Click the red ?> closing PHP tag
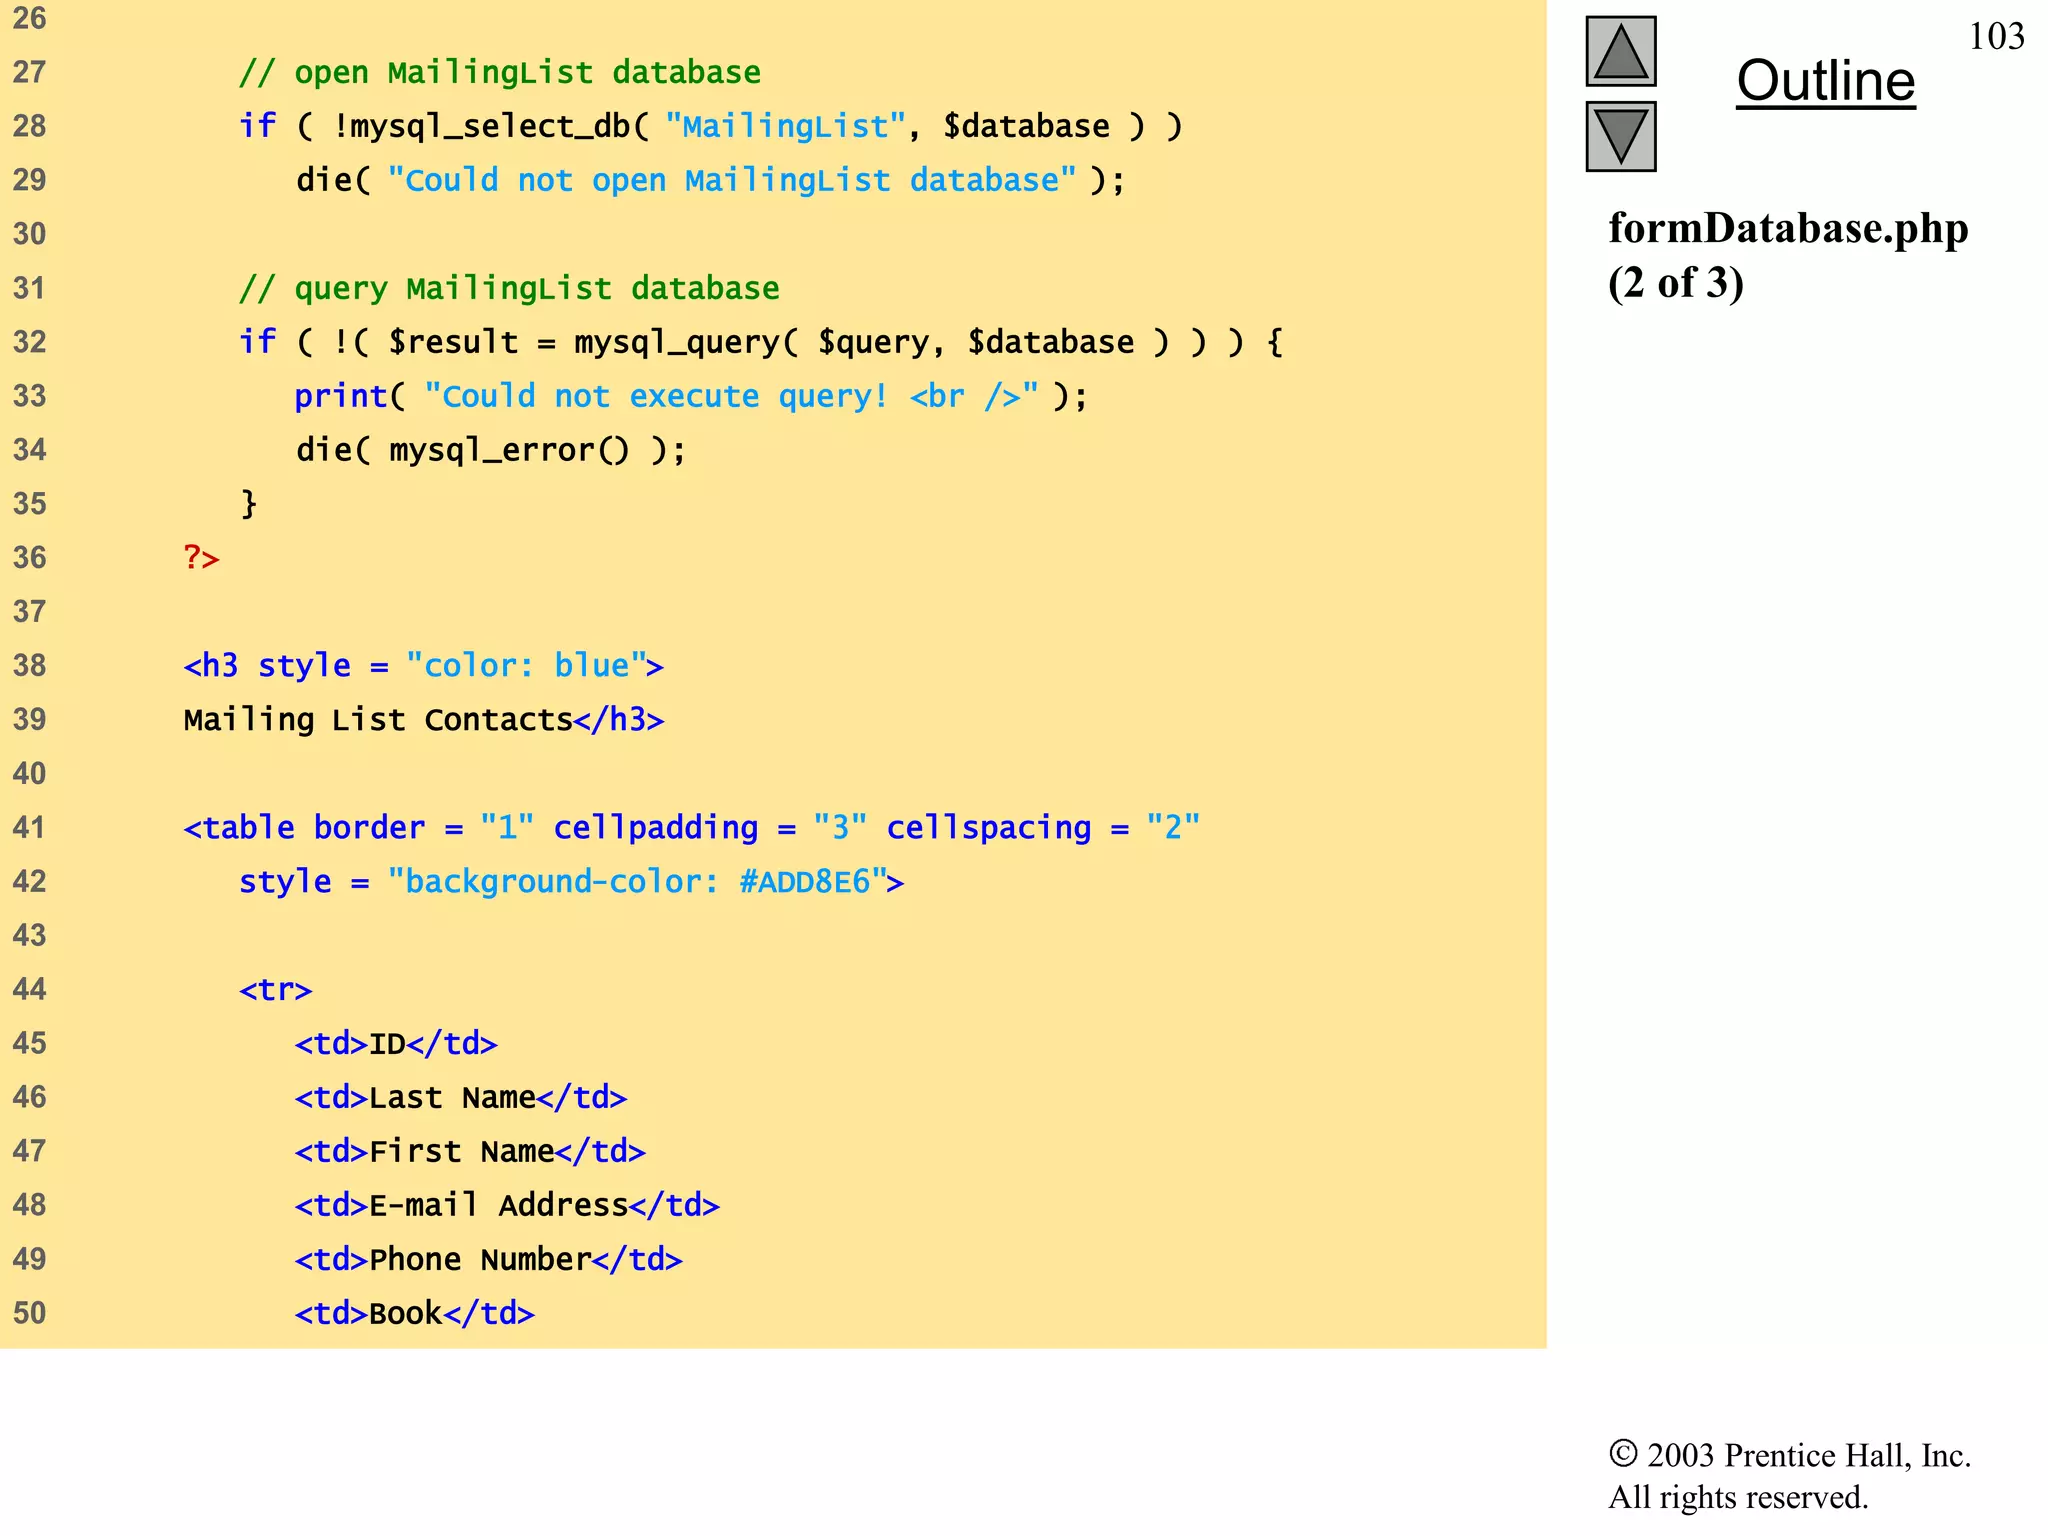This screenshot has height=1536, width=2048. click(201, 558)
